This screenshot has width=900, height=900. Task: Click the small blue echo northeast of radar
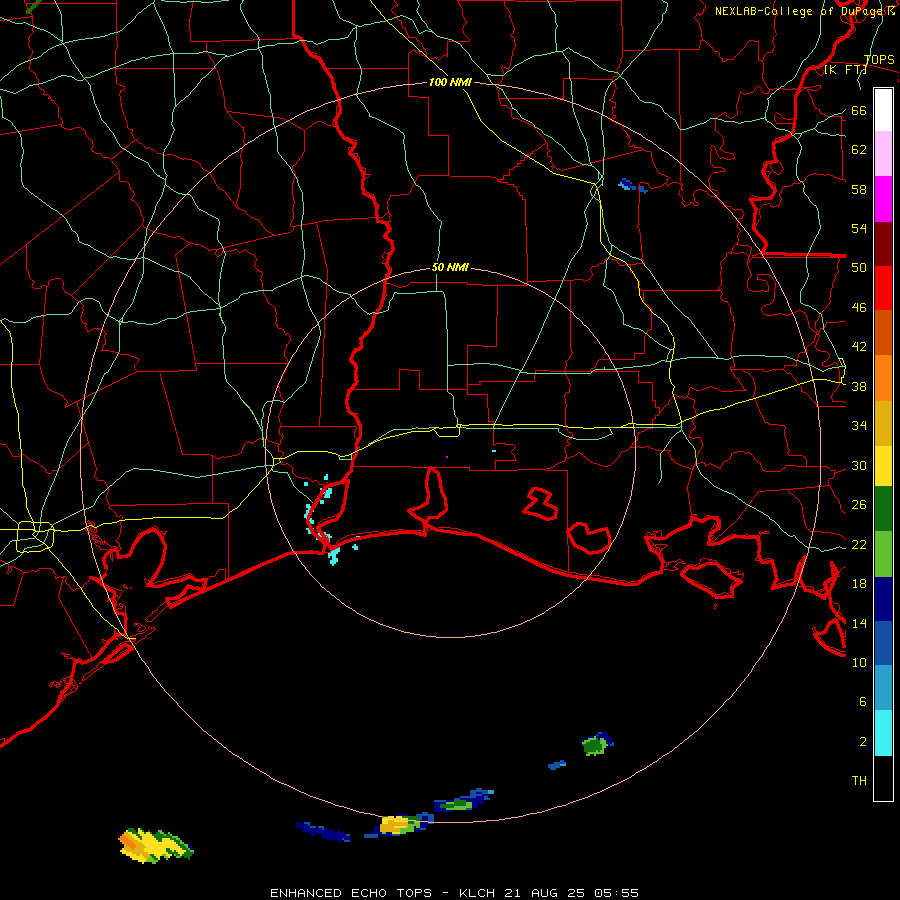pos(633,186)
